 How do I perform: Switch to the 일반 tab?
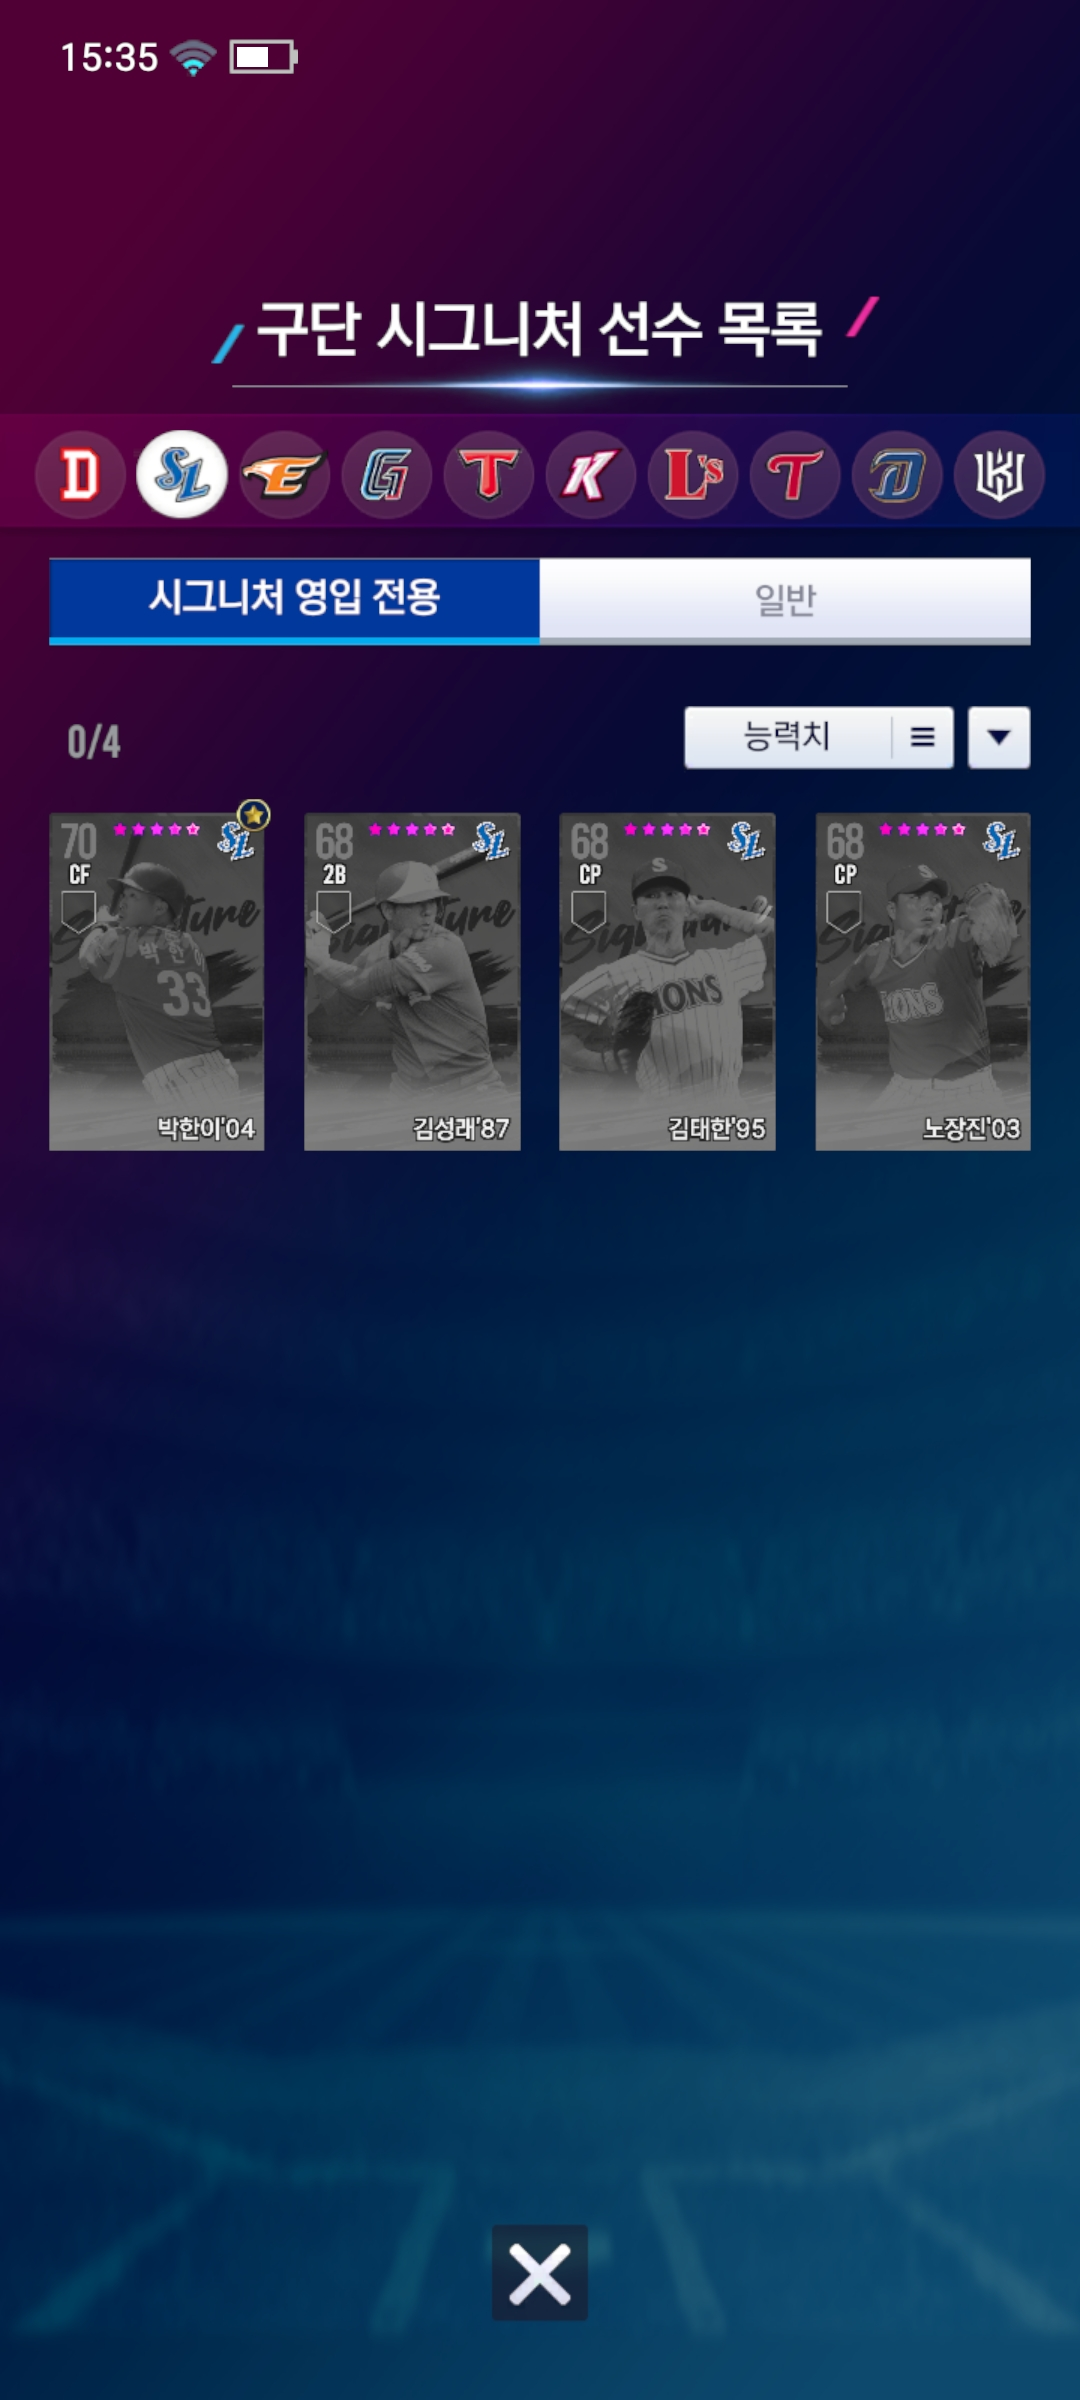(x=785, y=600)
